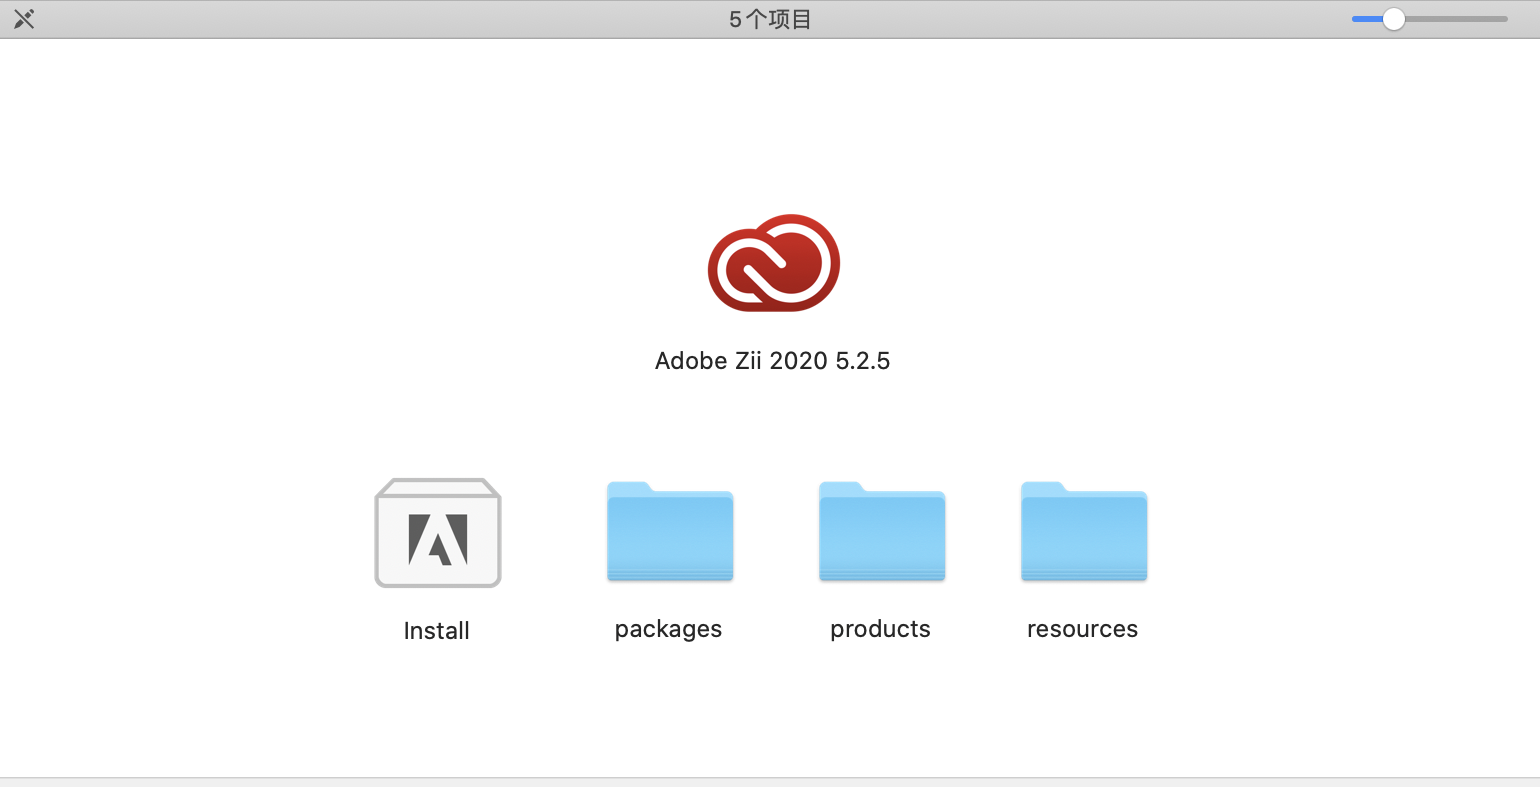Click the "Install" file name label
The height and width of the screenshot is (787, 1540).
[436, 631]
